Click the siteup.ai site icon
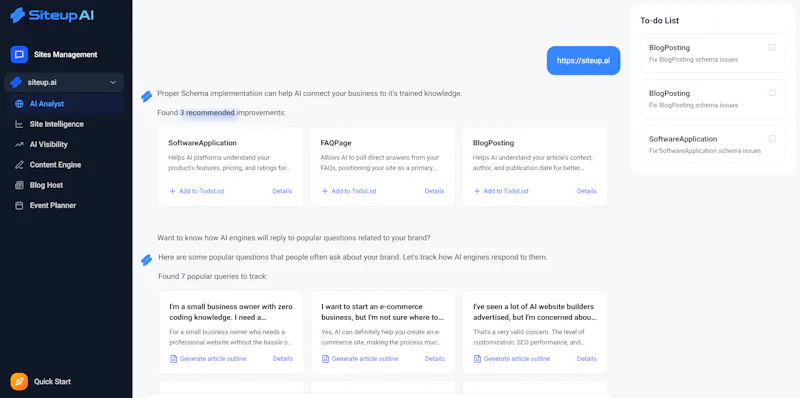Image resolution: width=800 pixels, height=398 pixels. (16, 82)
